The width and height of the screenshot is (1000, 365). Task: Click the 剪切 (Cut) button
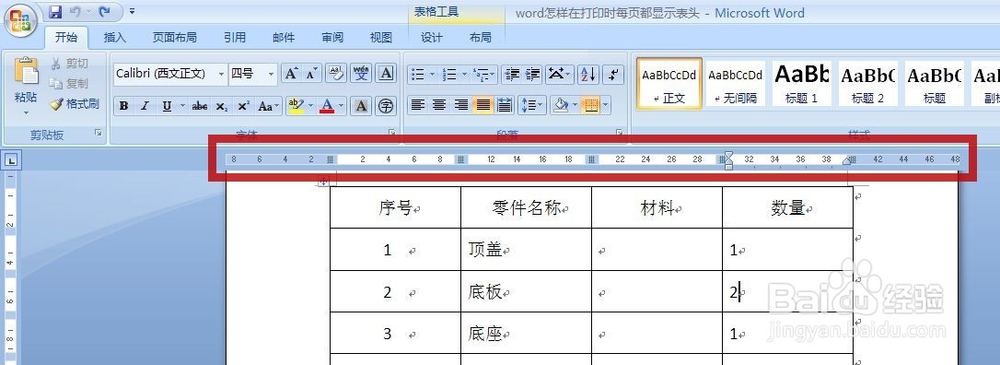(x=69, y=63)
